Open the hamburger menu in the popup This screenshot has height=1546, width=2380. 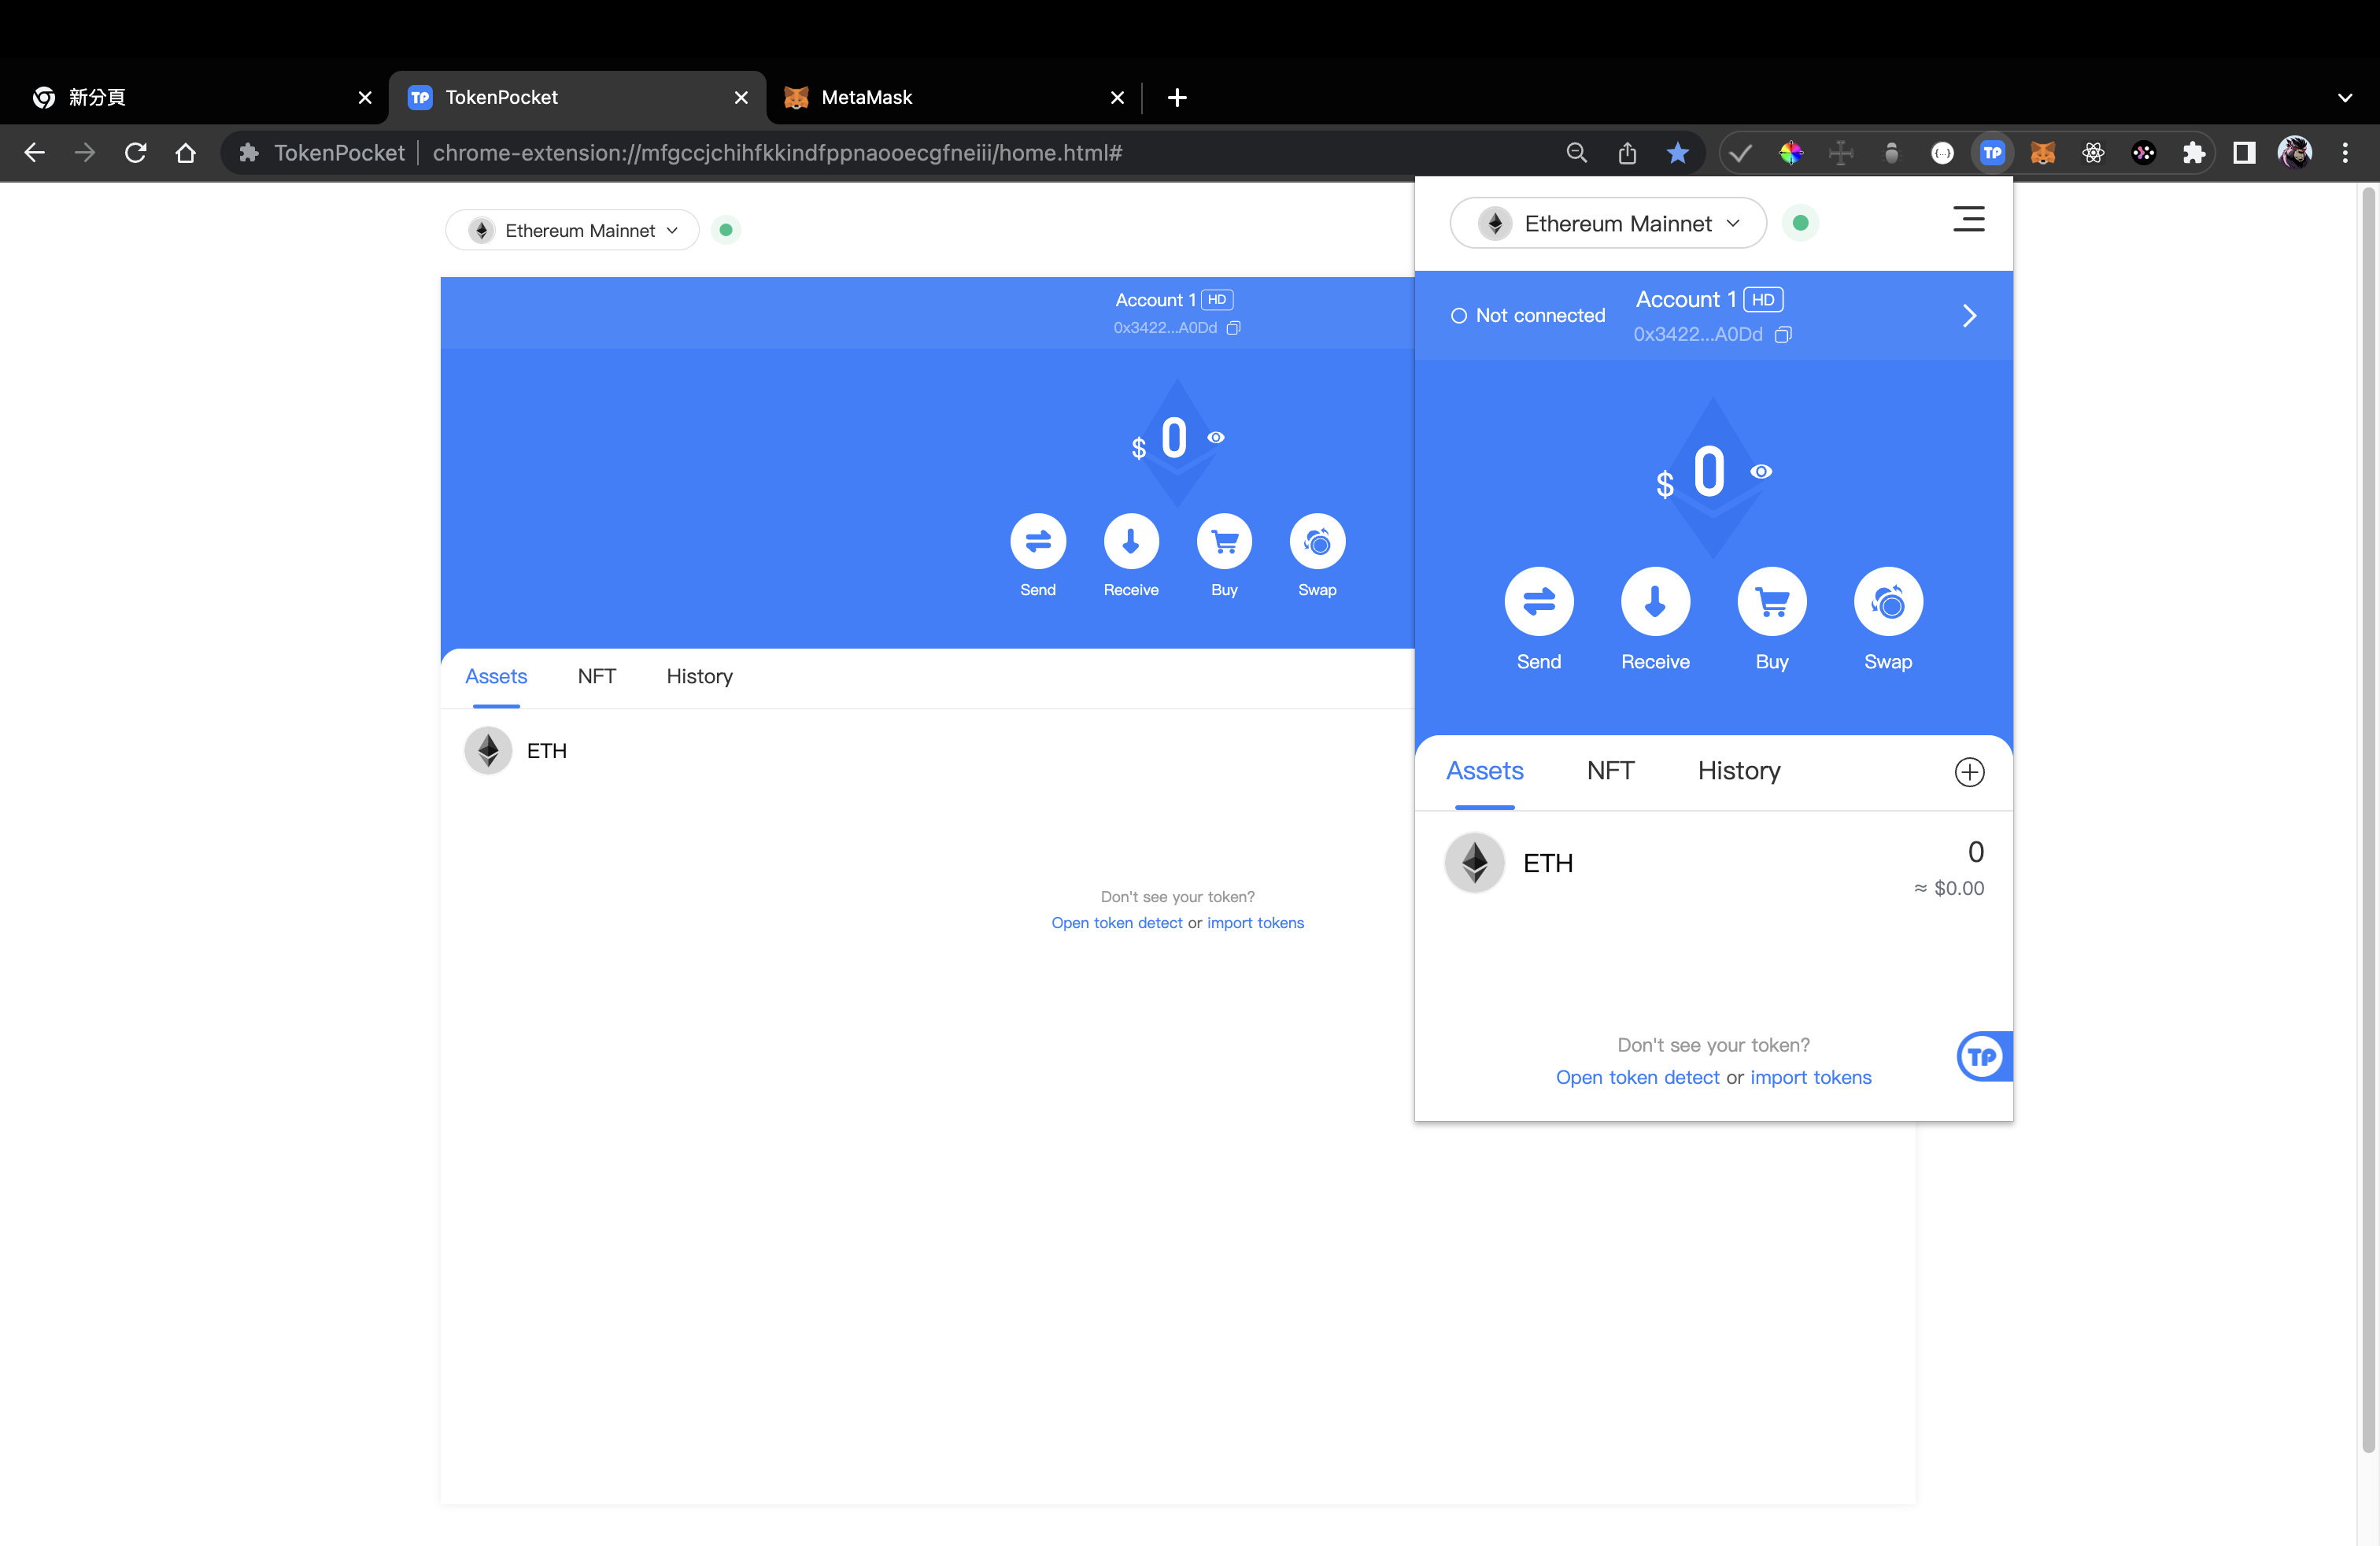1968,219
